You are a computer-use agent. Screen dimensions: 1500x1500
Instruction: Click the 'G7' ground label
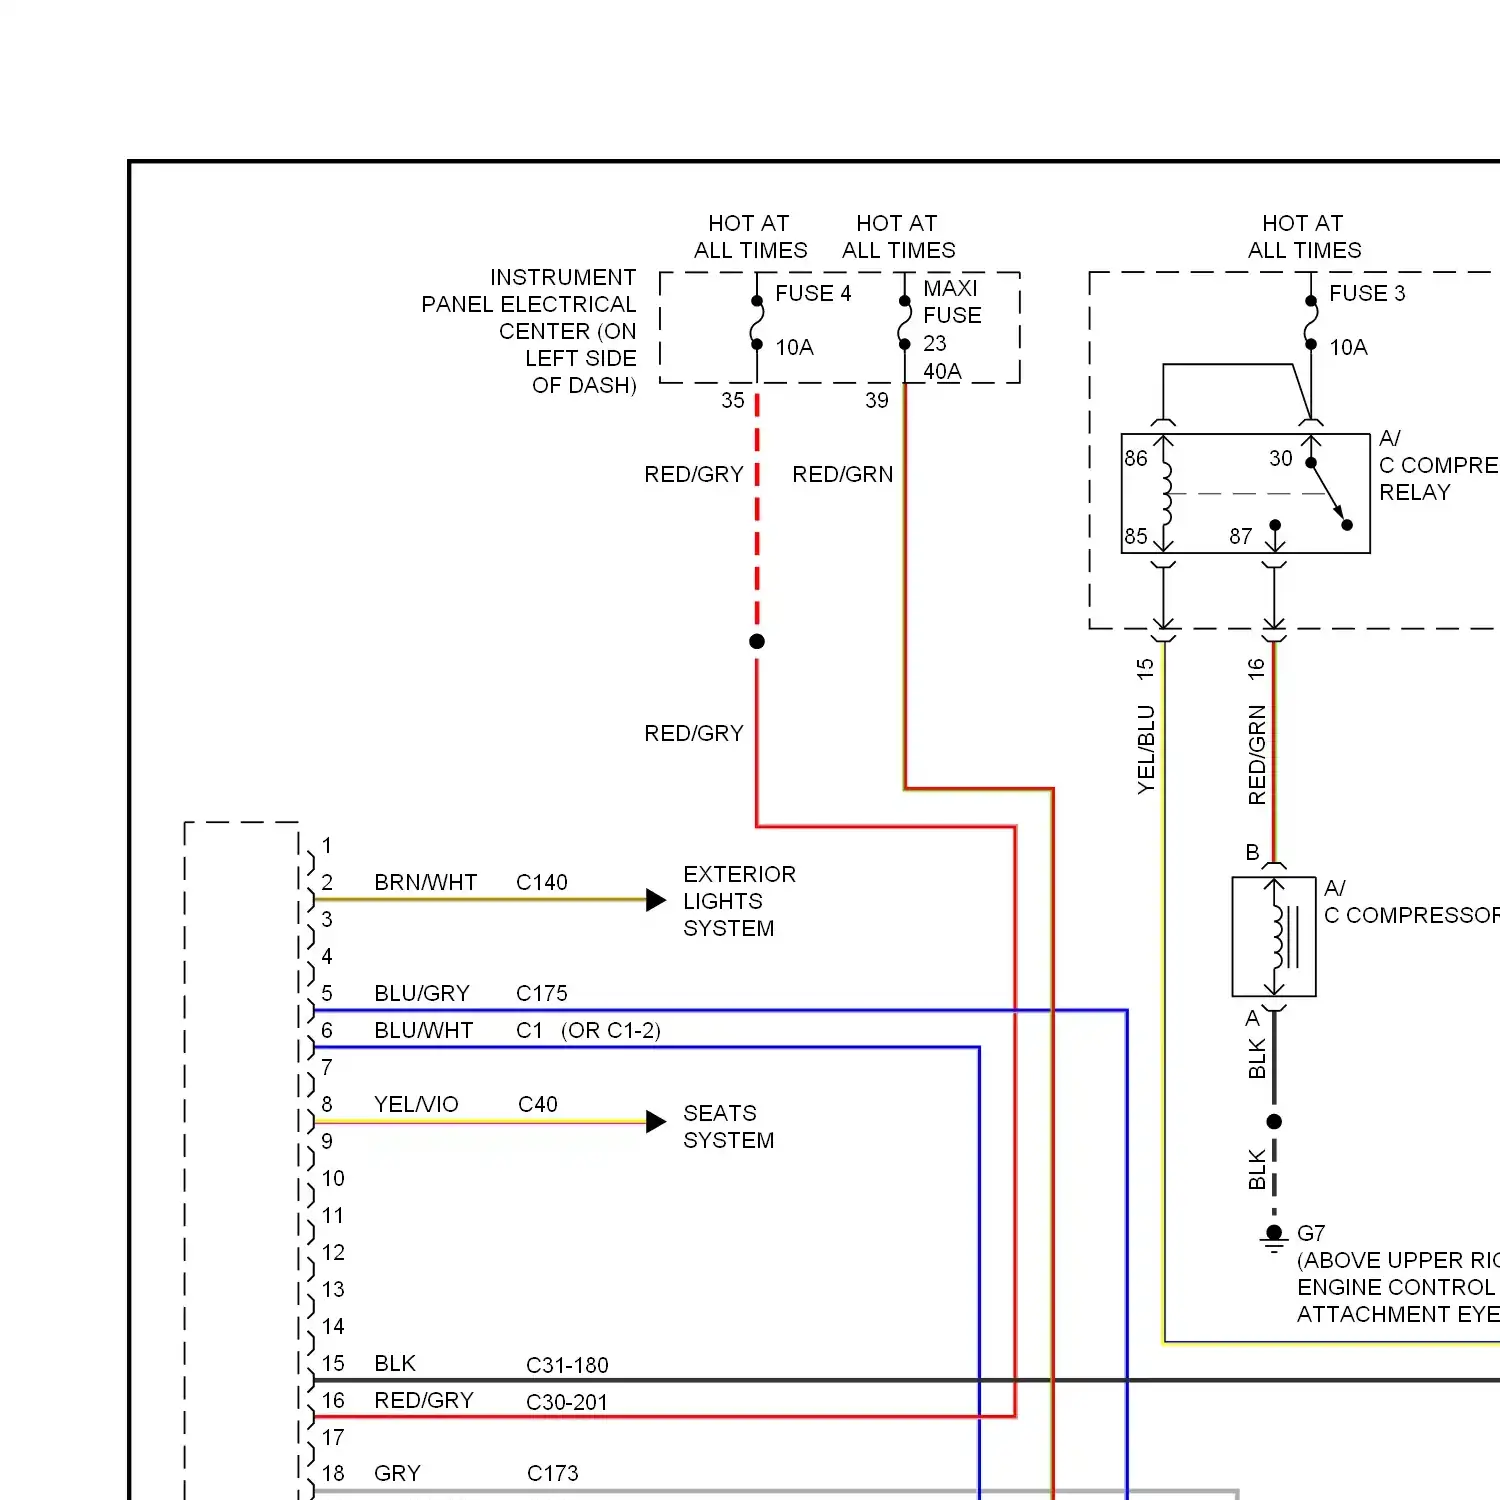click(1311, 1233)
